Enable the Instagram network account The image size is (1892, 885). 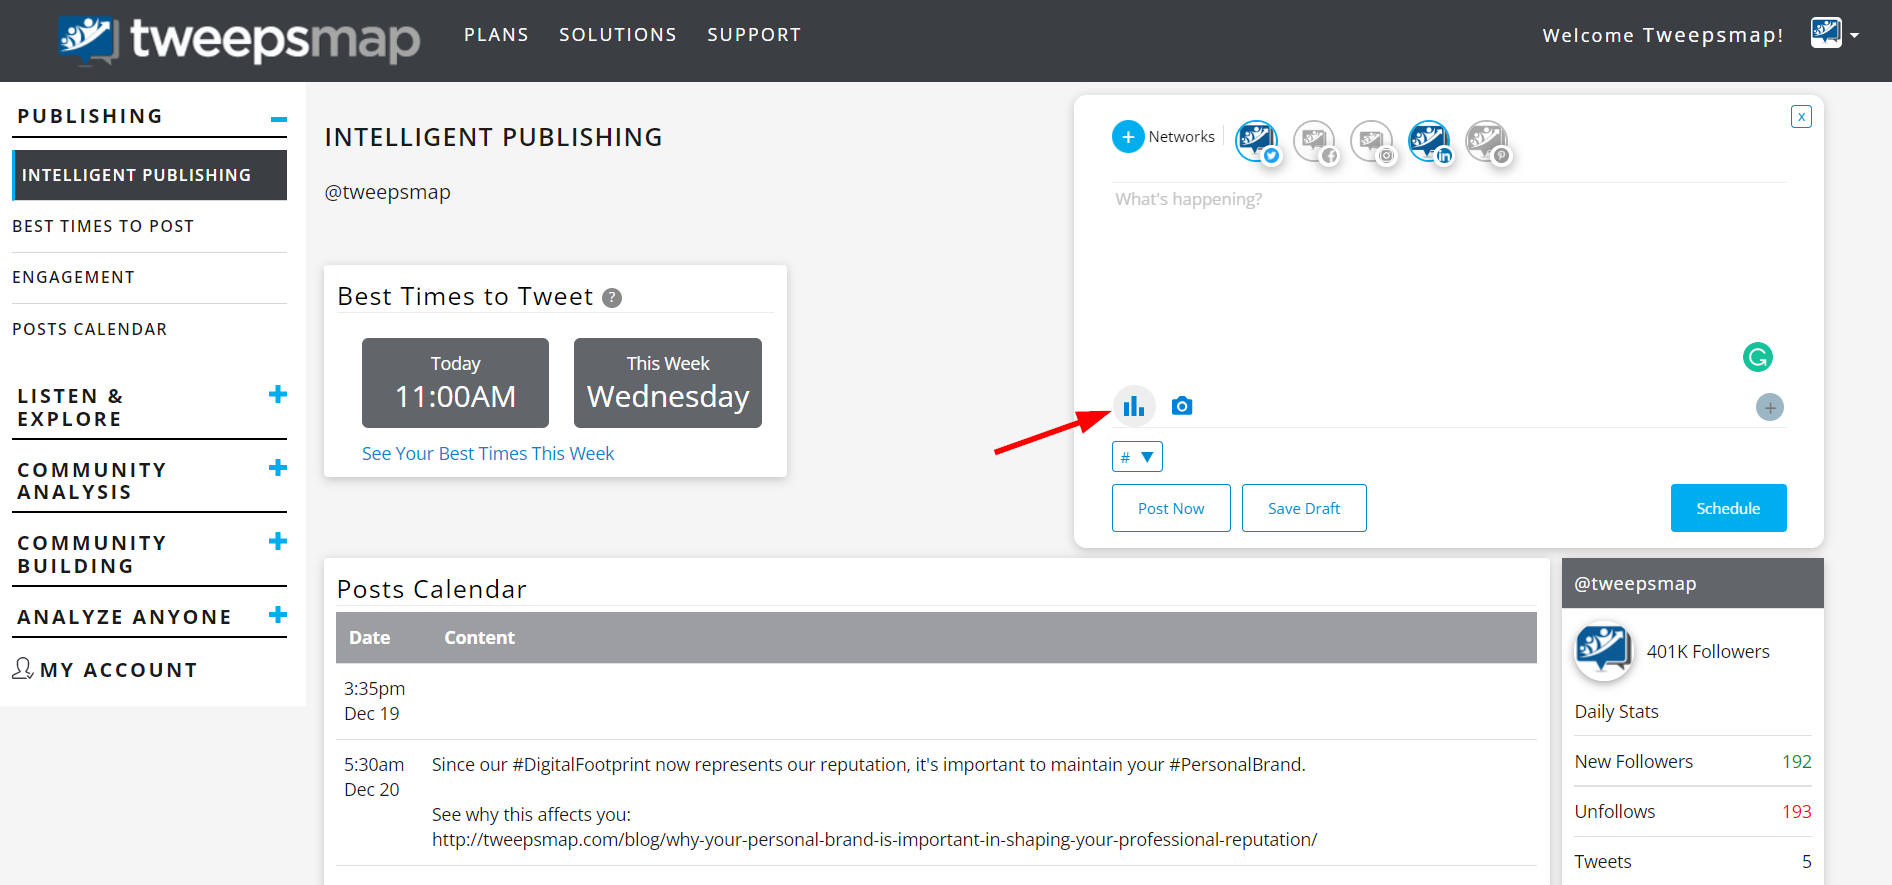tap(1371, 141)
